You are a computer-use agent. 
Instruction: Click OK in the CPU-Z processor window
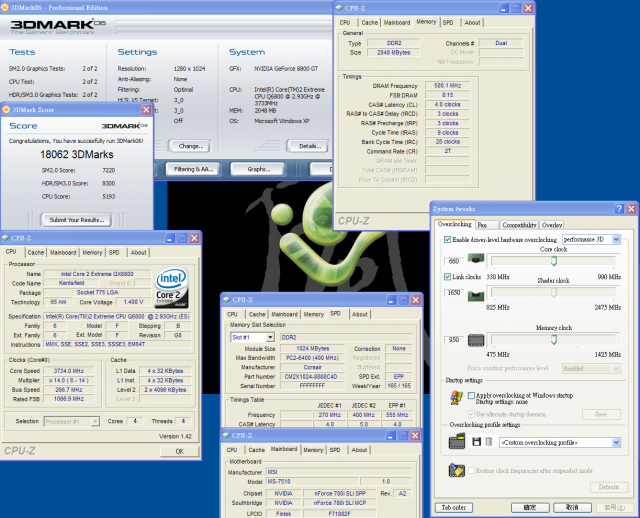click(180, 451)
